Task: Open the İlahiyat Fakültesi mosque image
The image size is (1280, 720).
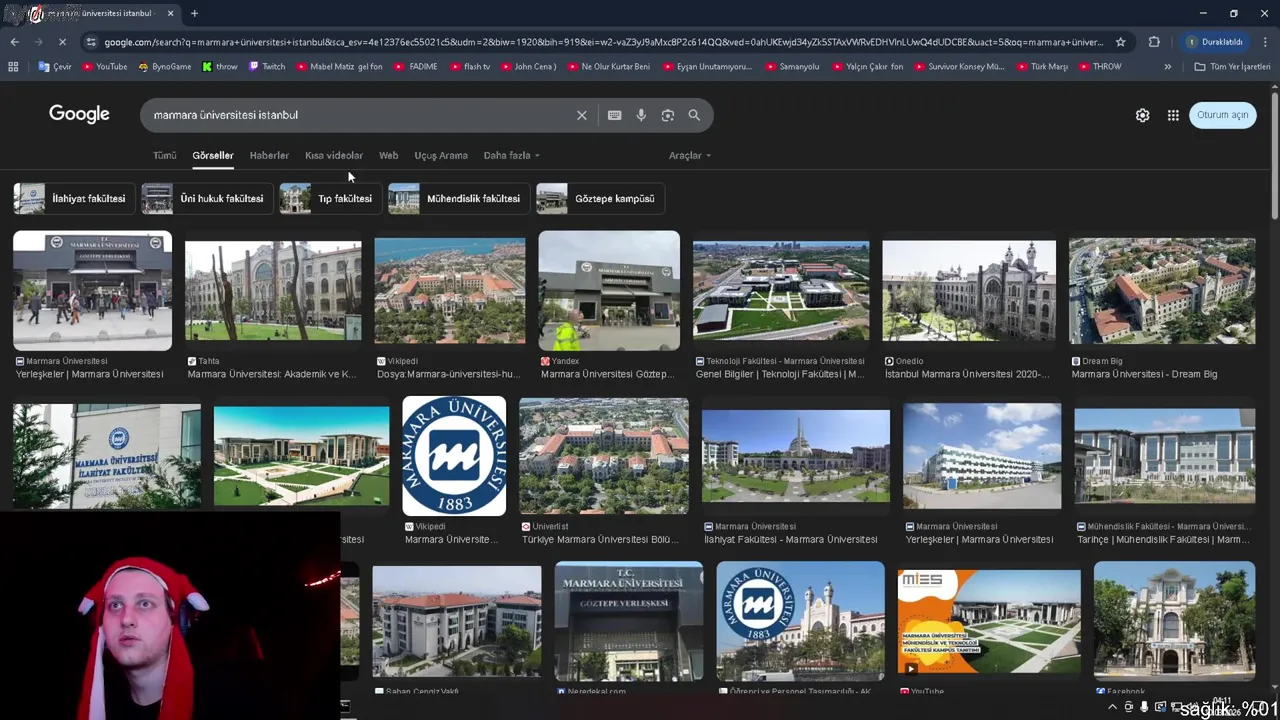Action: (796, 456)
